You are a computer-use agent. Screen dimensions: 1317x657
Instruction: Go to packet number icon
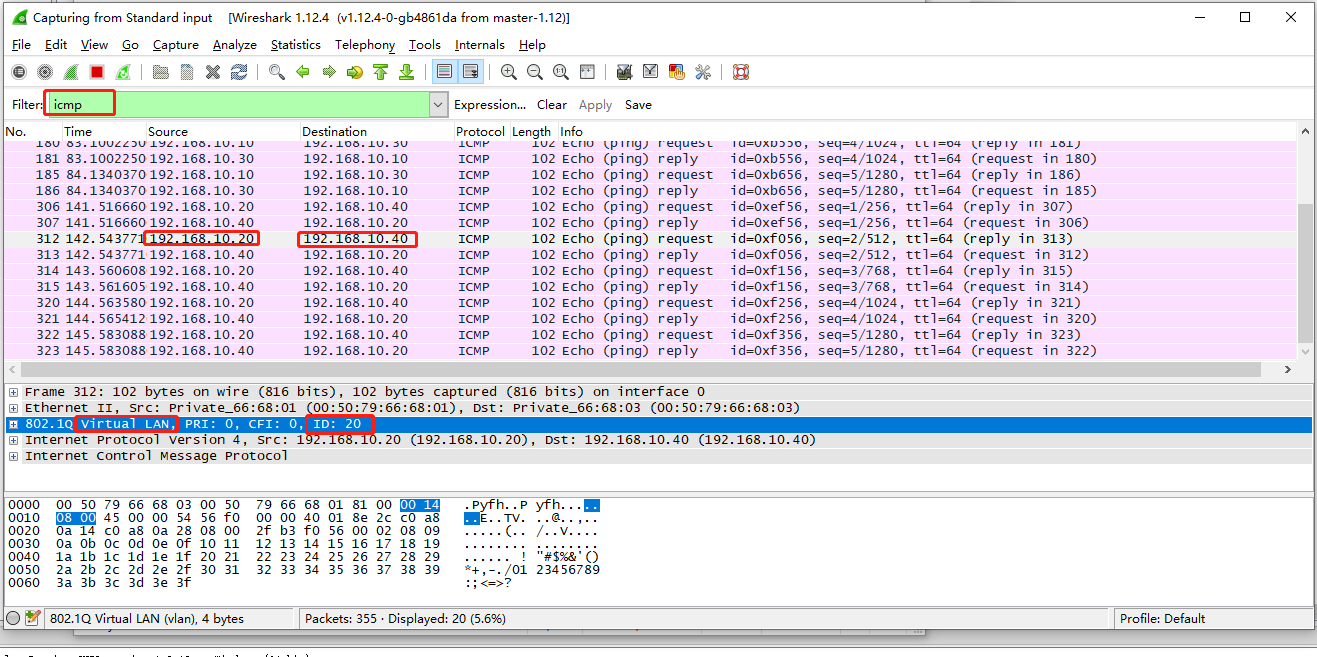354,72
